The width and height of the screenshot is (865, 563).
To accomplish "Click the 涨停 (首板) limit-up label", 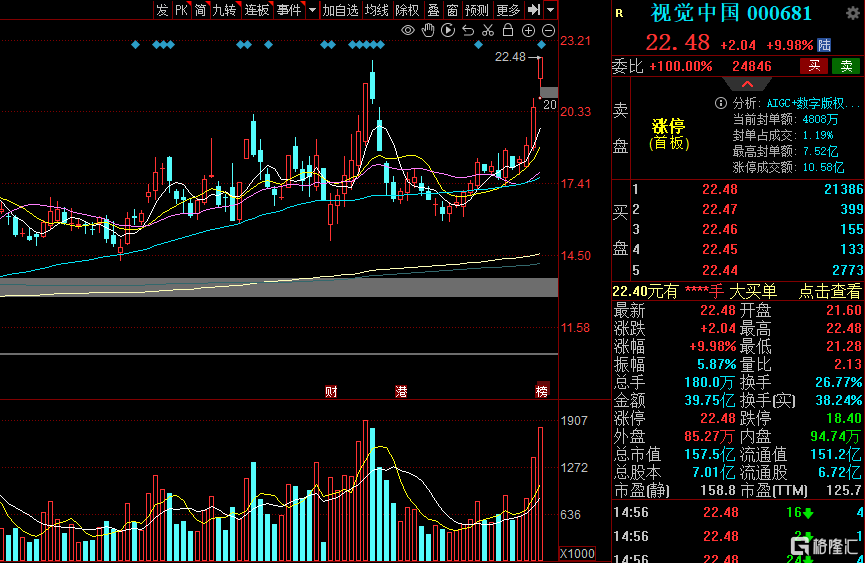I will [x=669, y=134].
